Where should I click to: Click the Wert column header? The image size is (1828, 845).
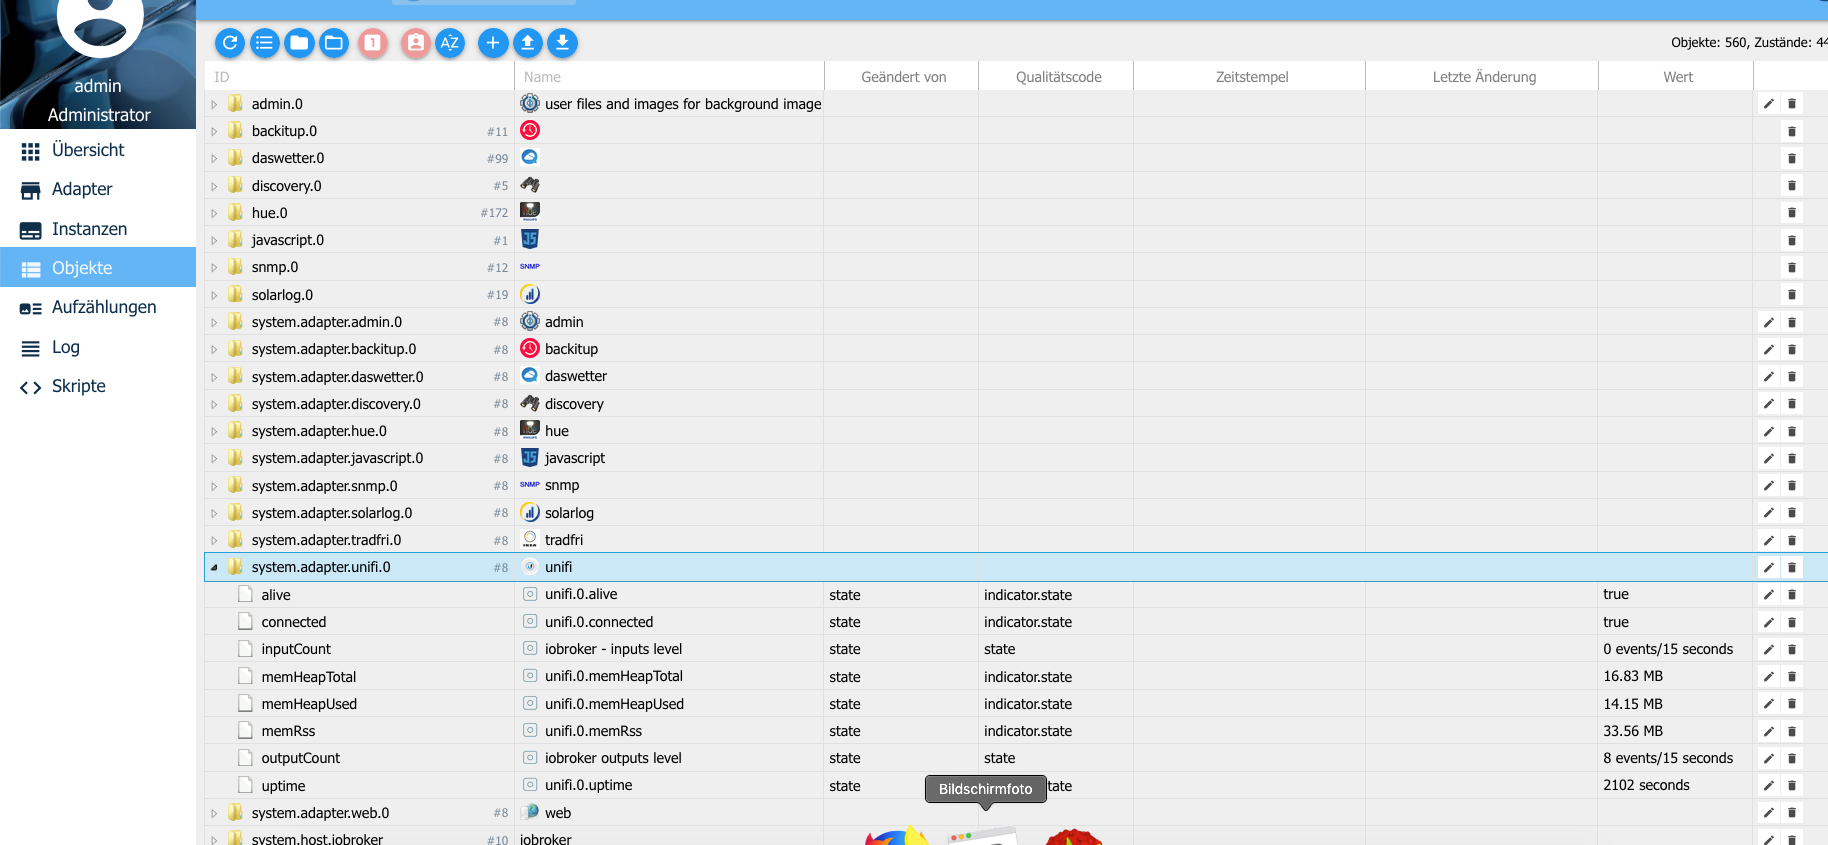coord(1678,77)
